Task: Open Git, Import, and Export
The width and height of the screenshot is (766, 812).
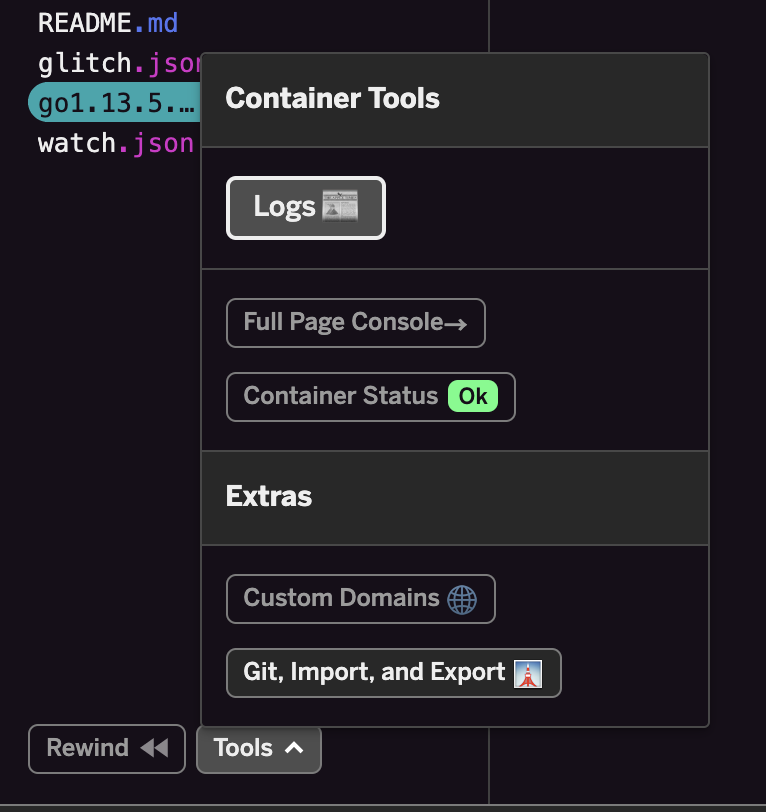Action: point(394,673)
